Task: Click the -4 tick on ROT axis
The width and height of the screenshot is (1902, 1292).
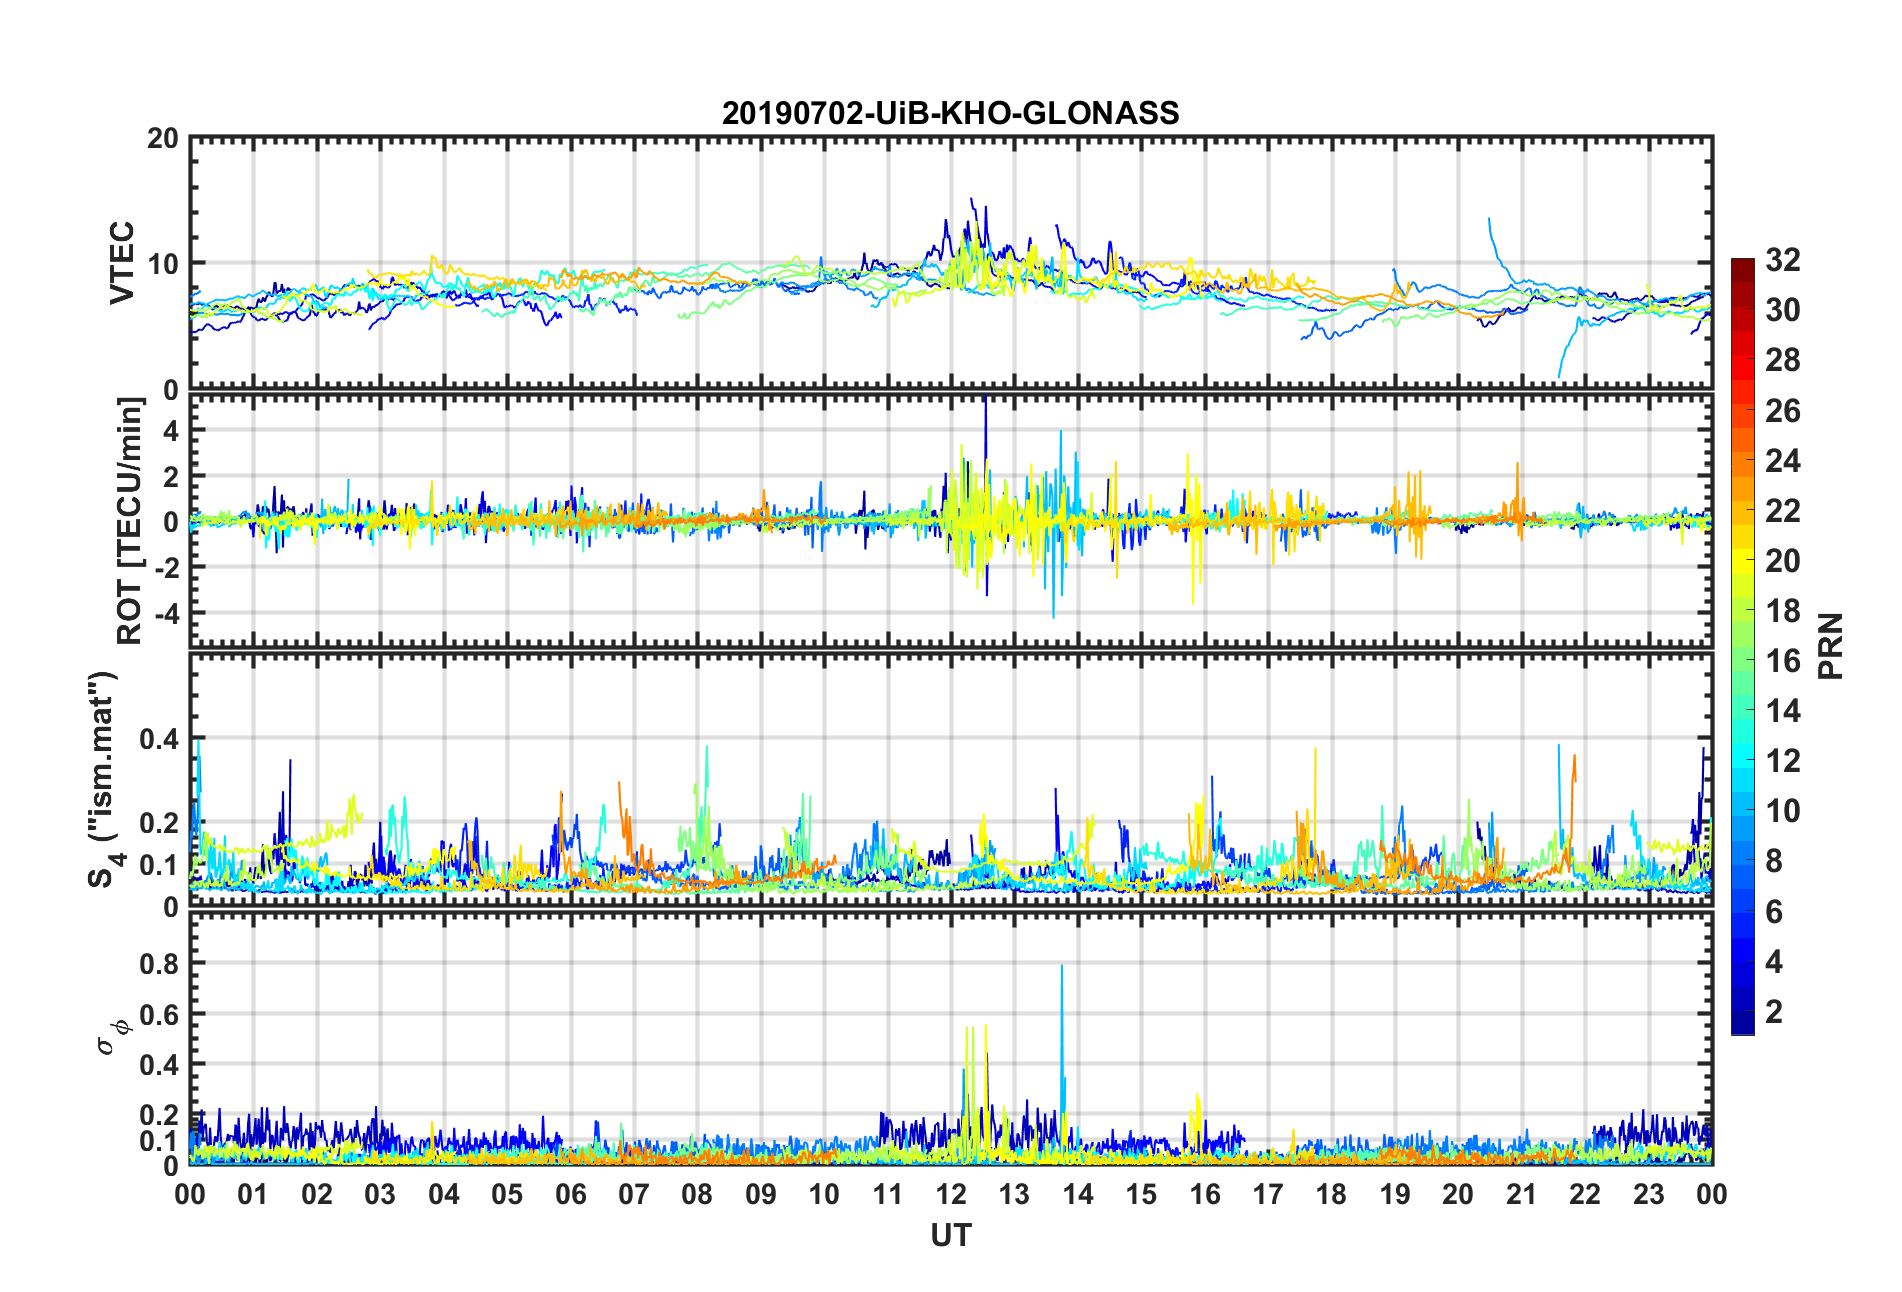Action: click(x=166, y=612)
